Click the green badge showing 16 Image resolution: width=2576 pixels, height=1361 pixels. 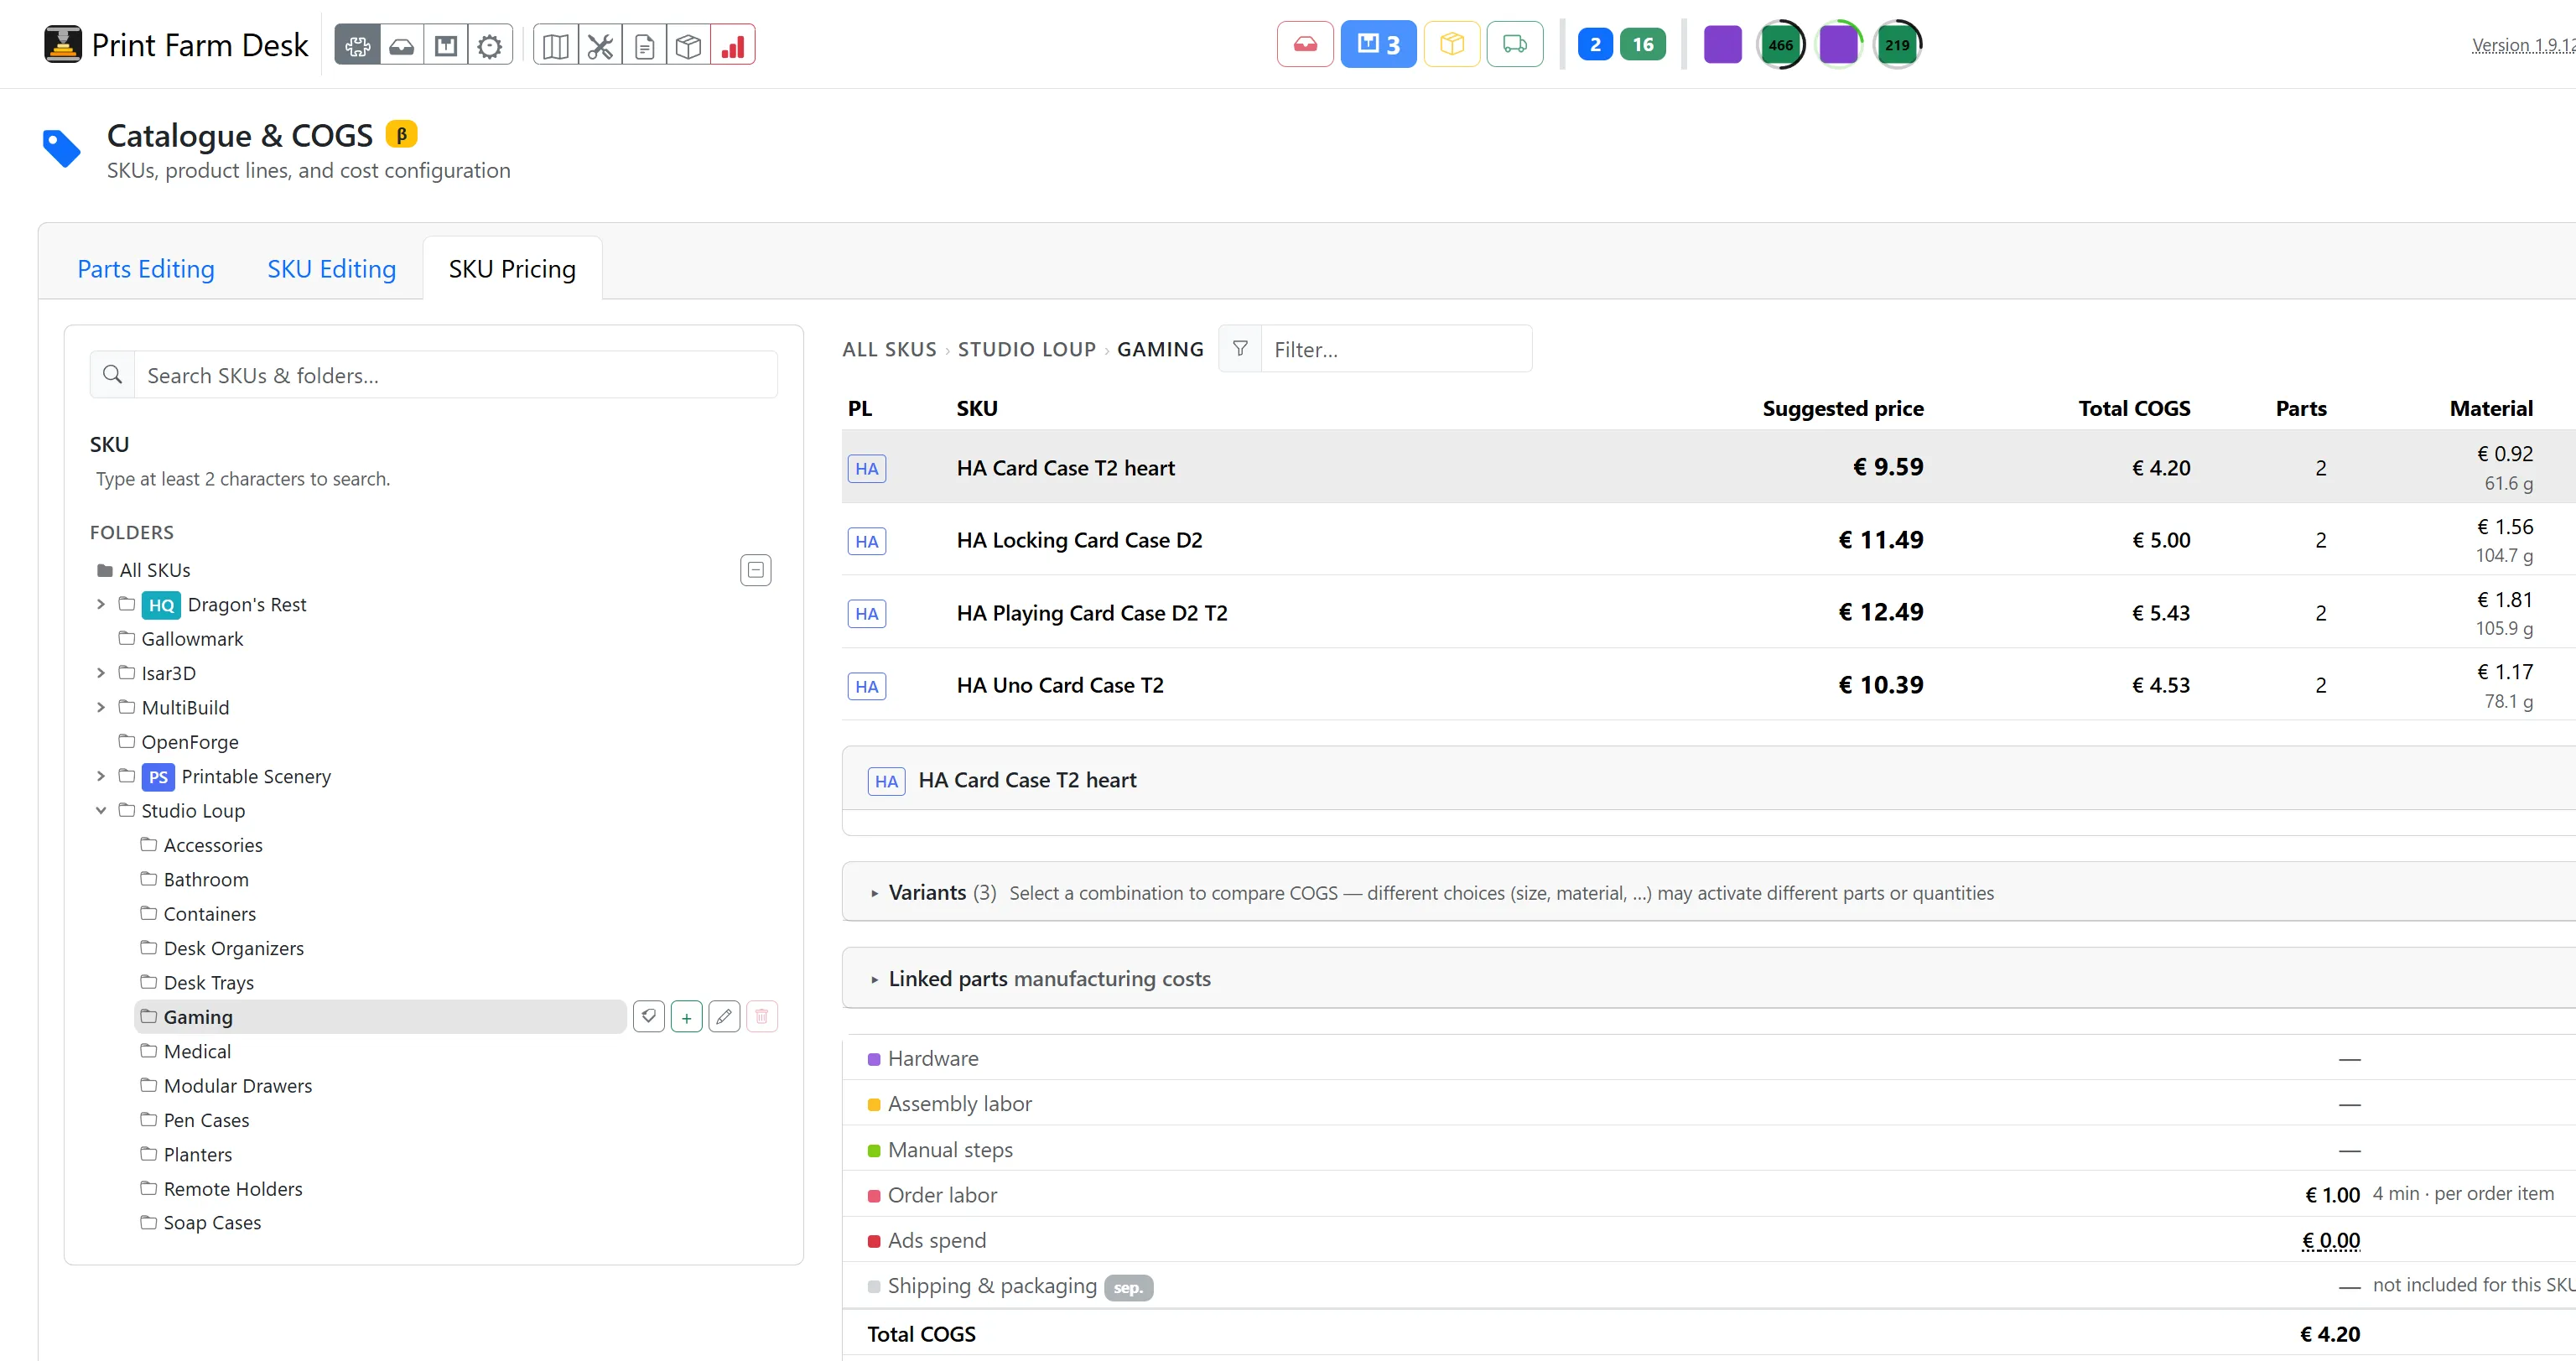click(x=1643, y=44)
